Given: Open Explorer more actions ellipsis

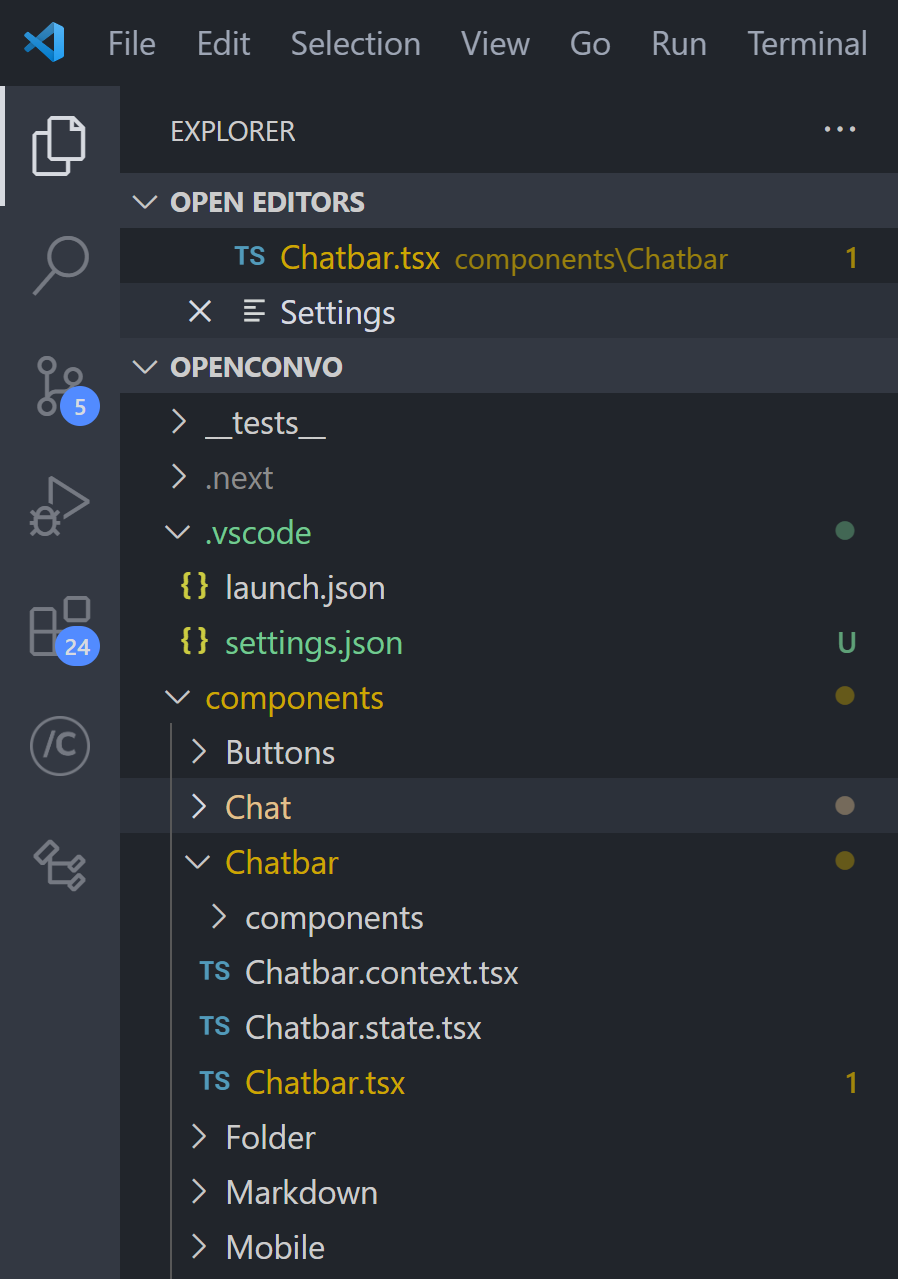Looking at the screenshot, I should (839, 130).
